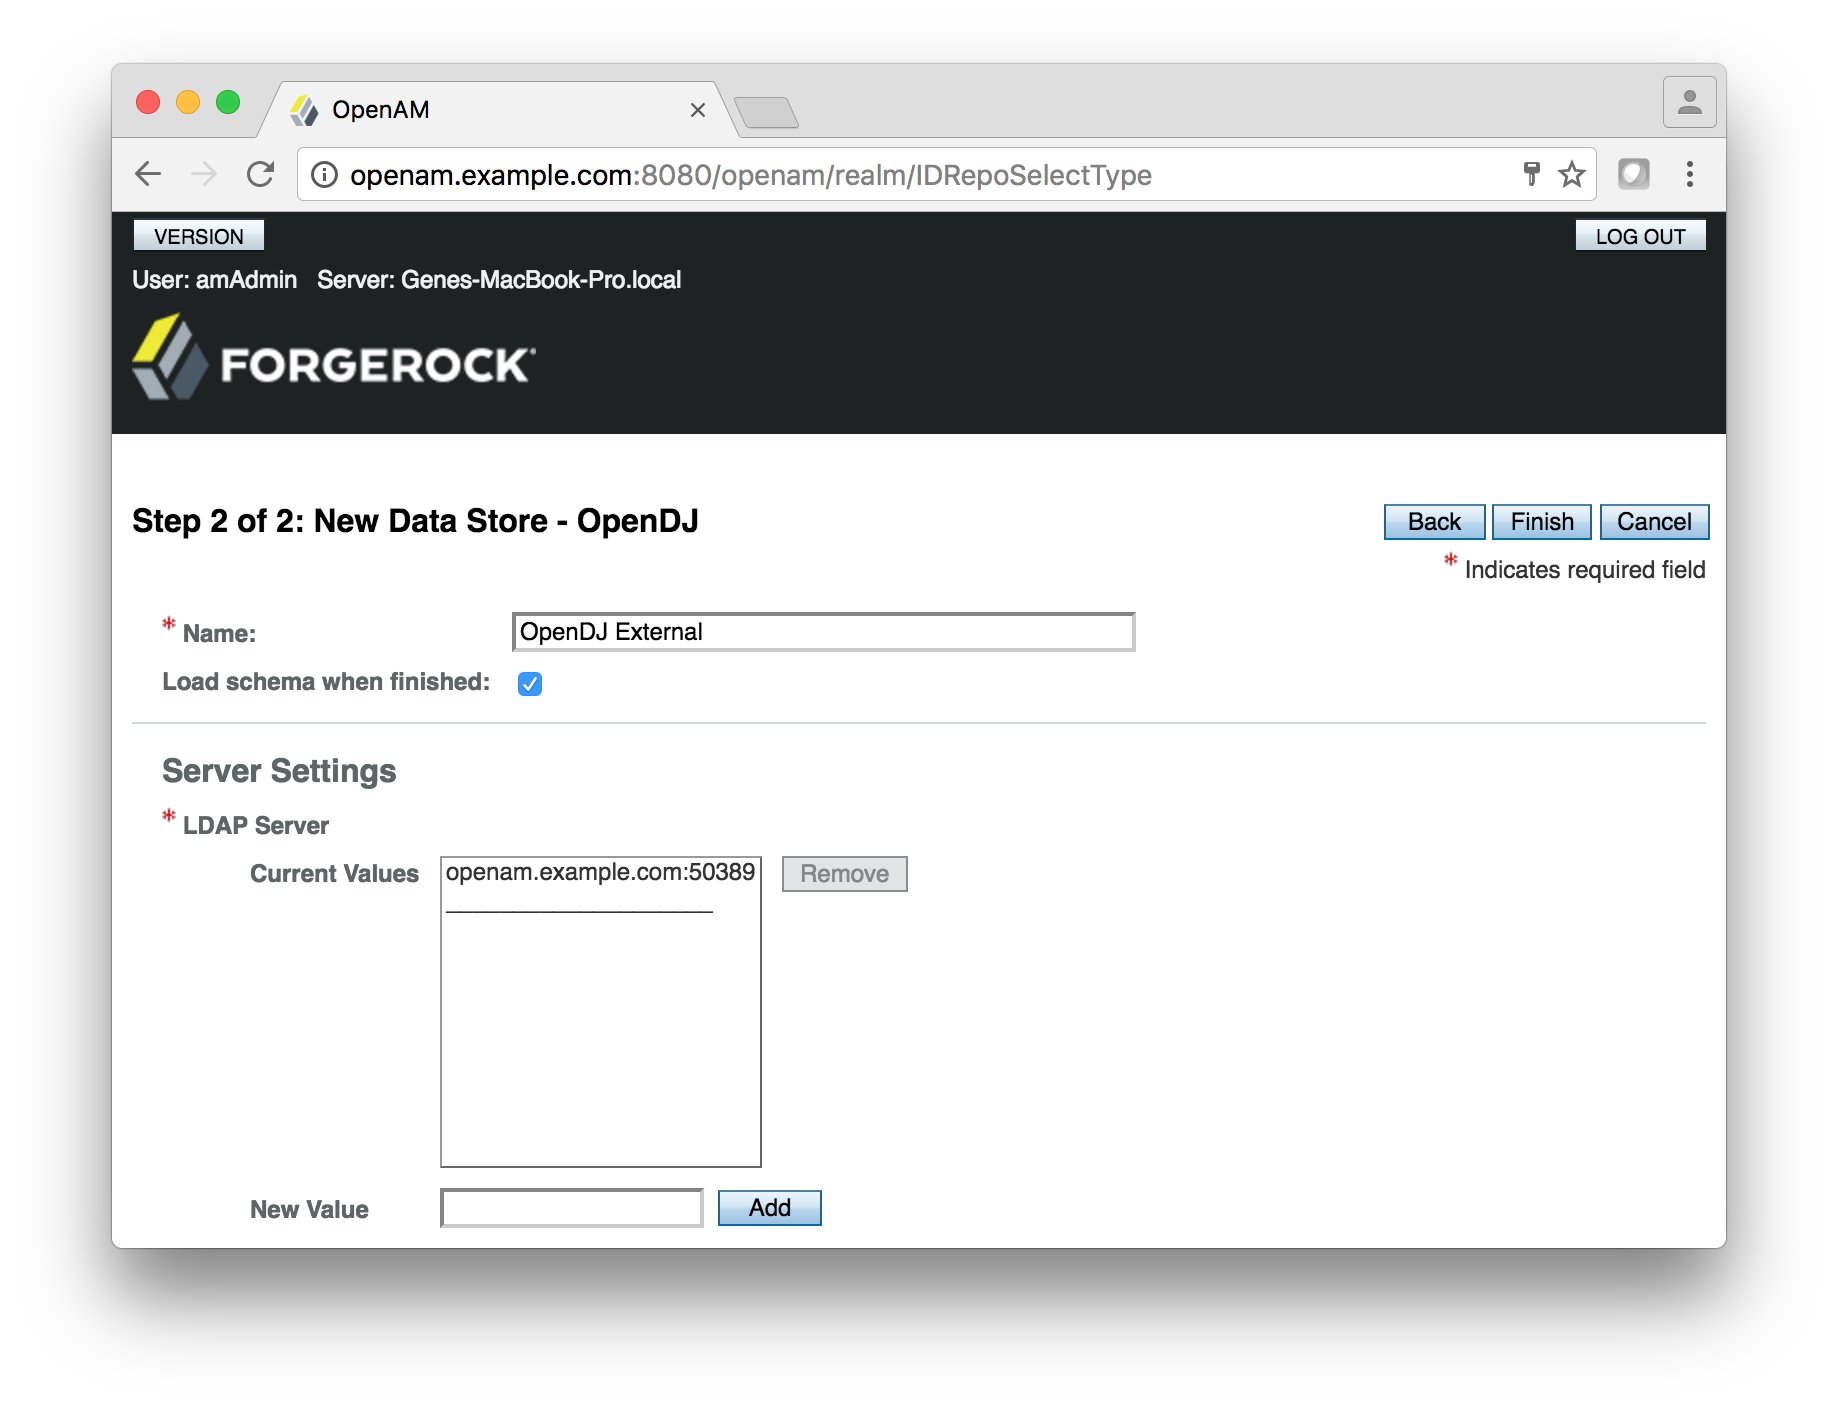Uncheck Load schema when finished
This screenshot has width=1838, height=1408.
[x=530, y=684]
